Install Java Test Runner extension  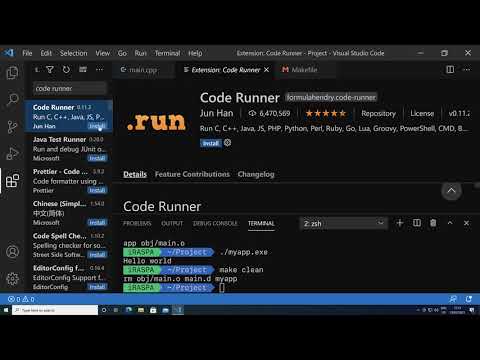tap(97, 158)
